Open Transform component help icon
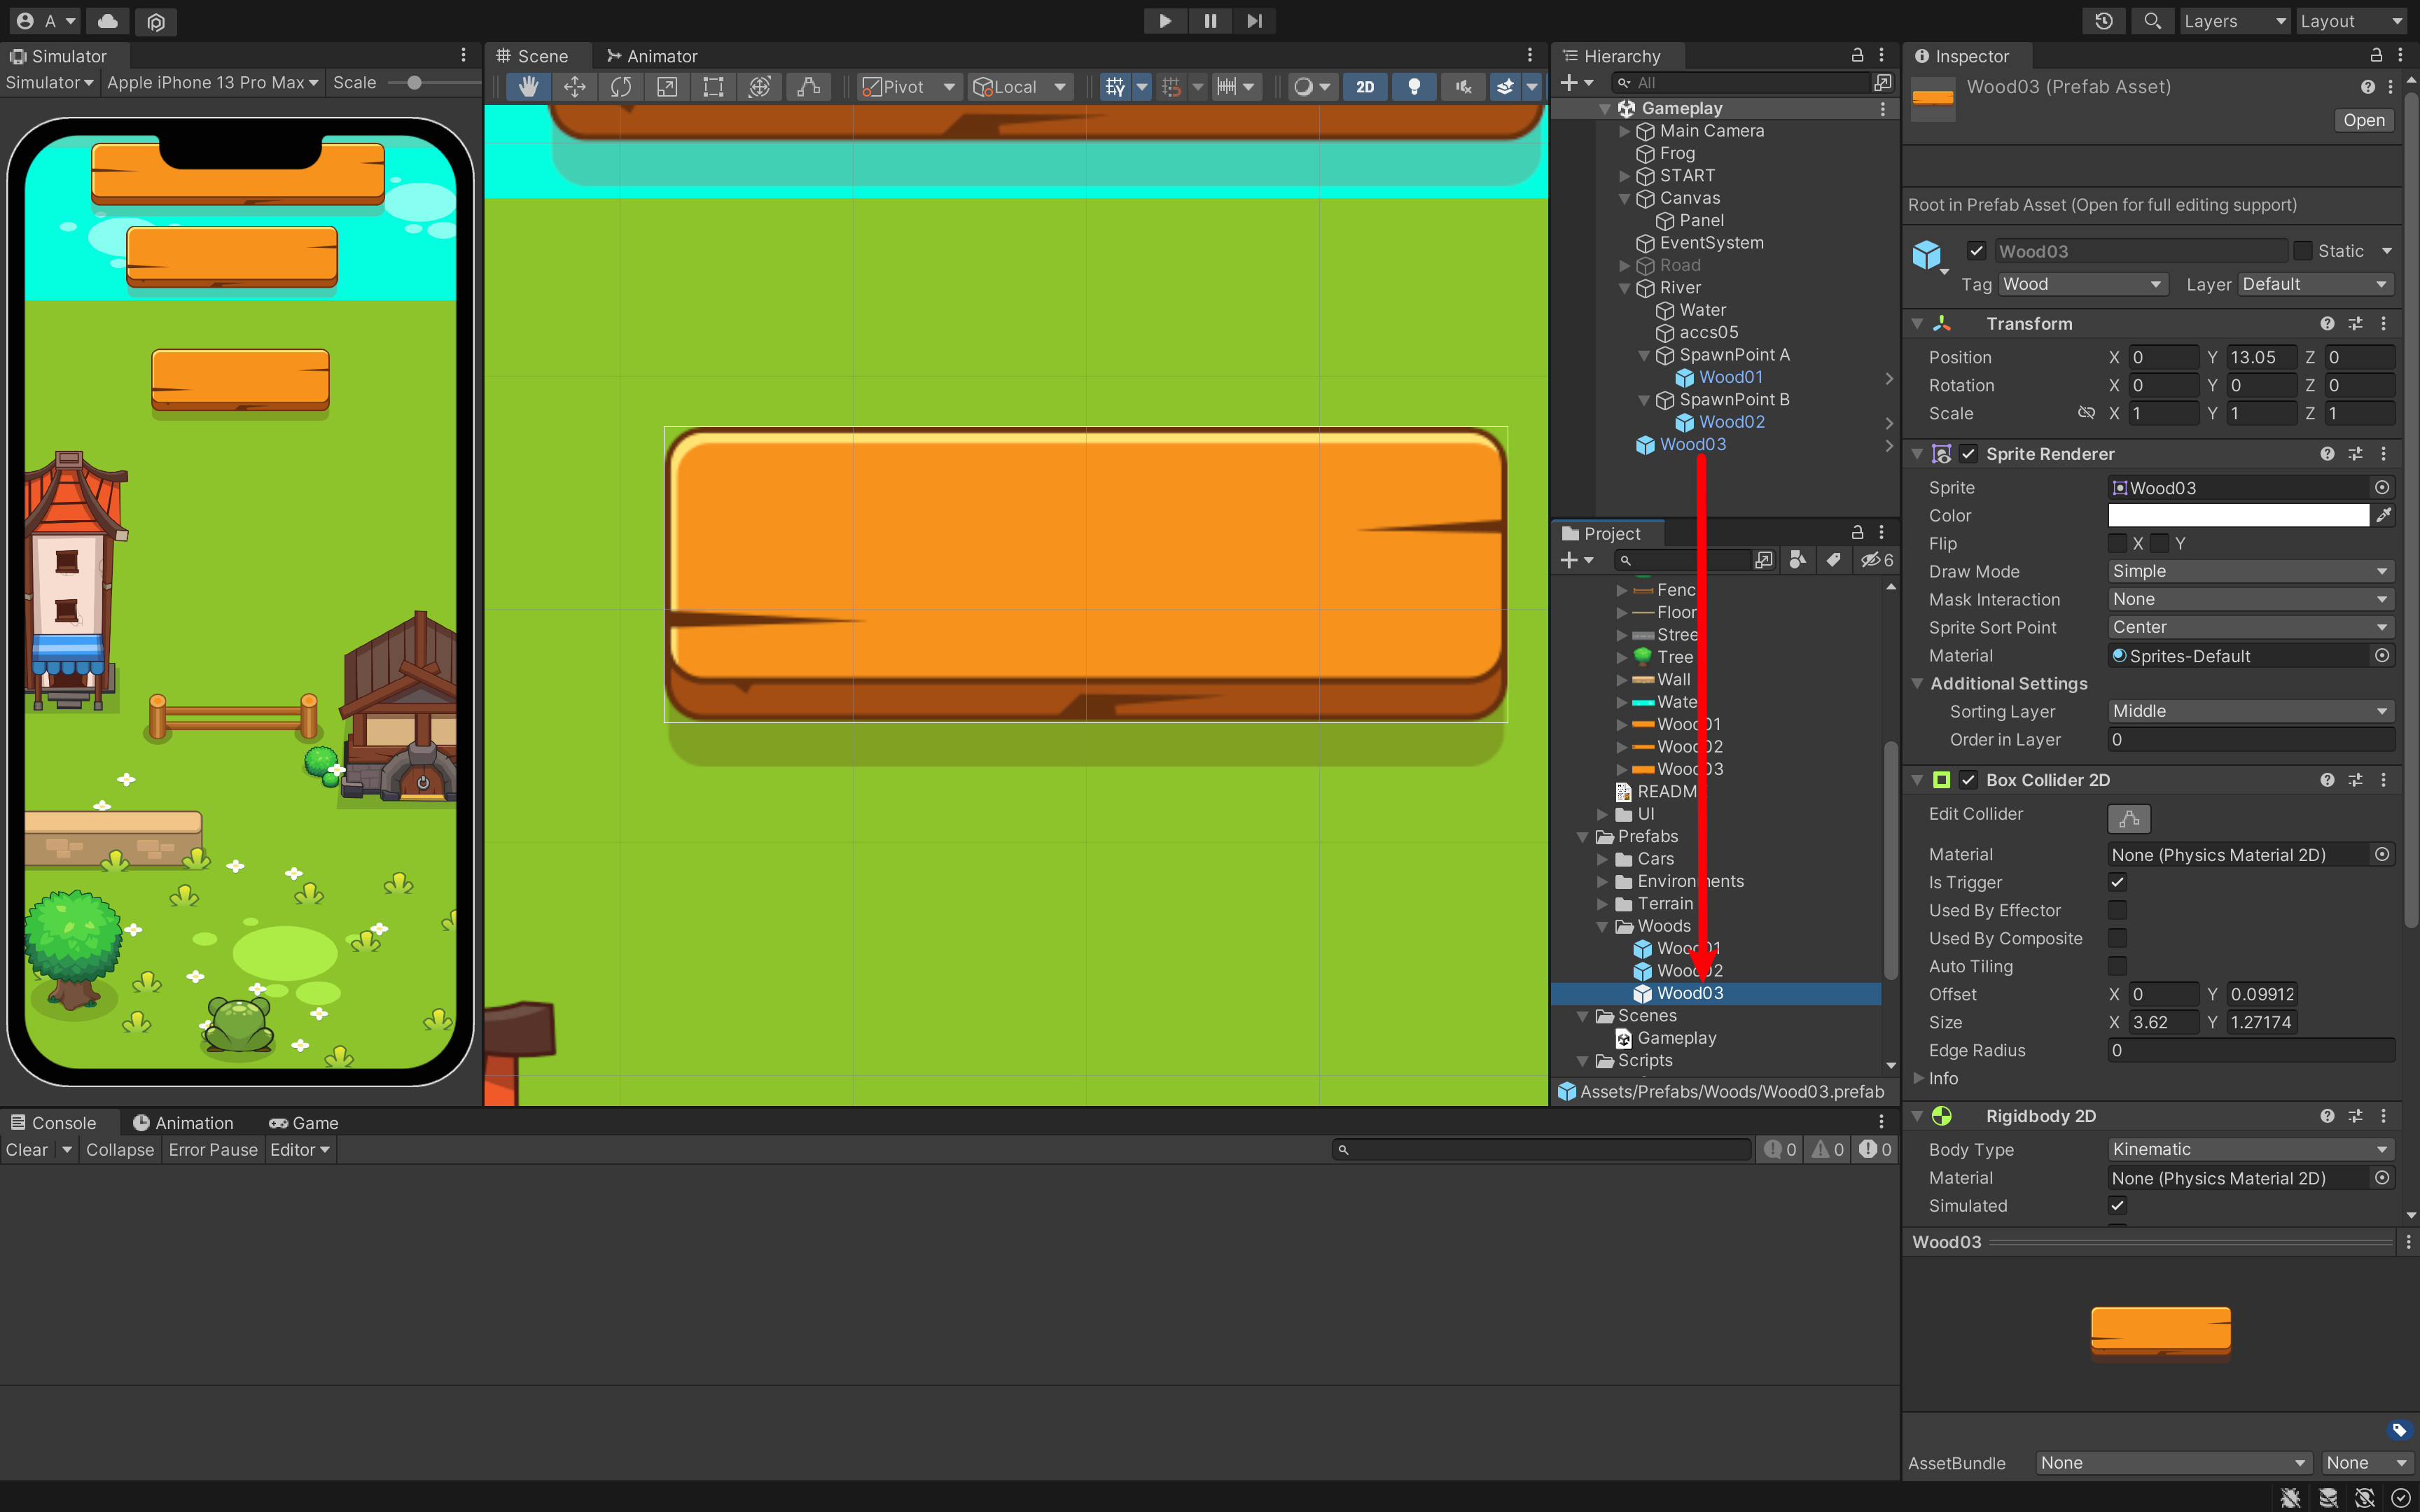This screenshot has height=1512, width=2420. [x=2327, y=323]
